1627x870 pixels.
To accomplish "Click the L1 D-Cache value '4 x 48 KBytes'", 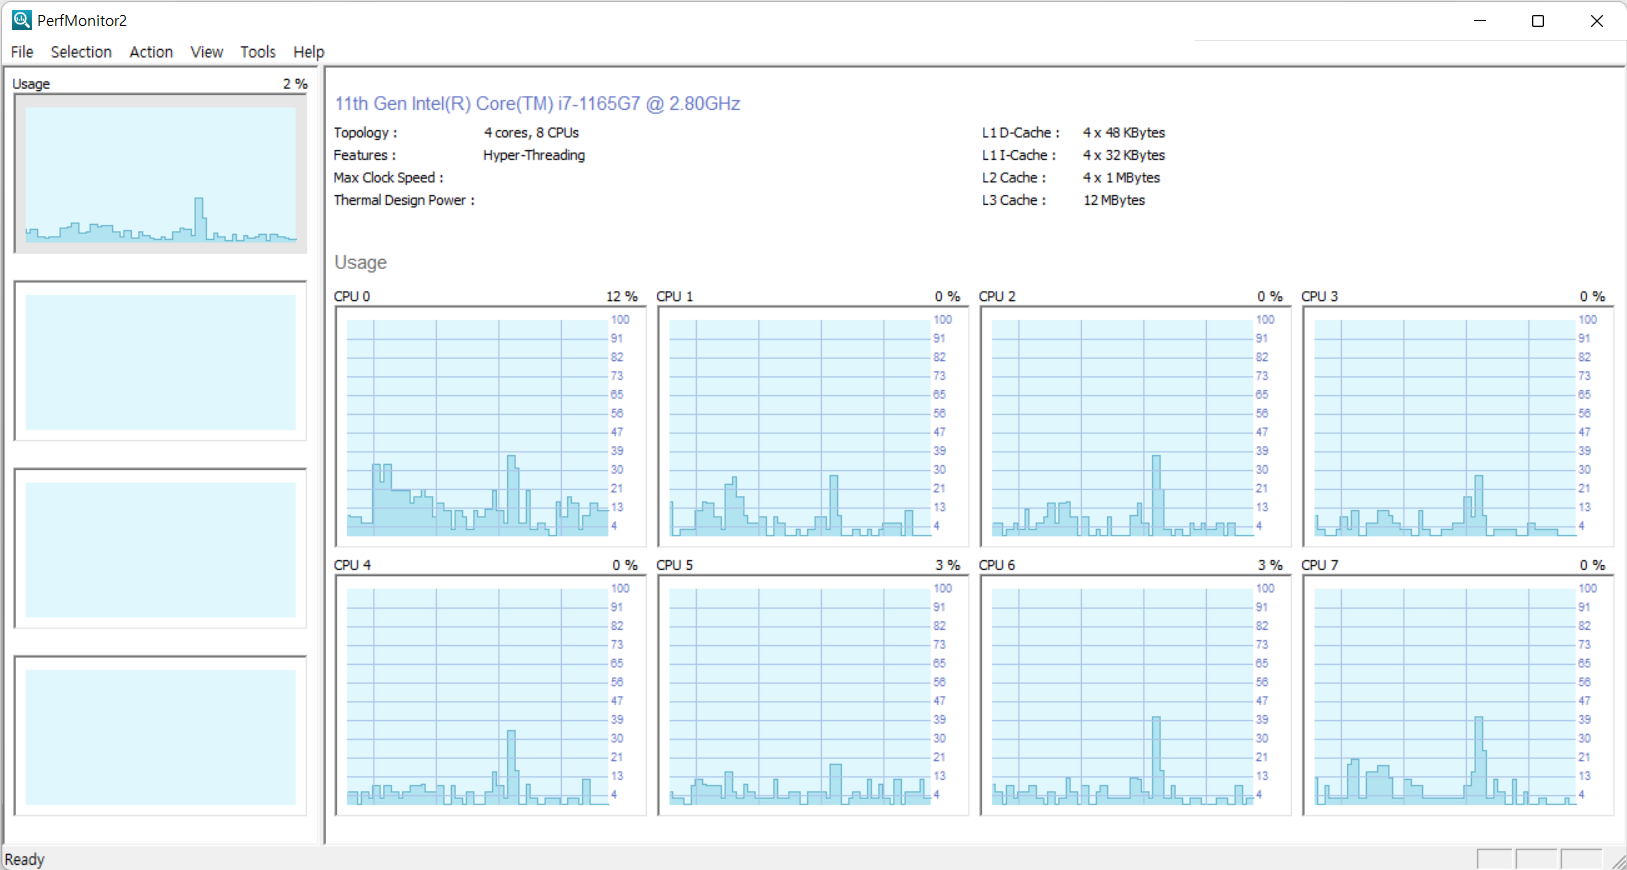I will pyautogui.click(x=1124, y=133).
